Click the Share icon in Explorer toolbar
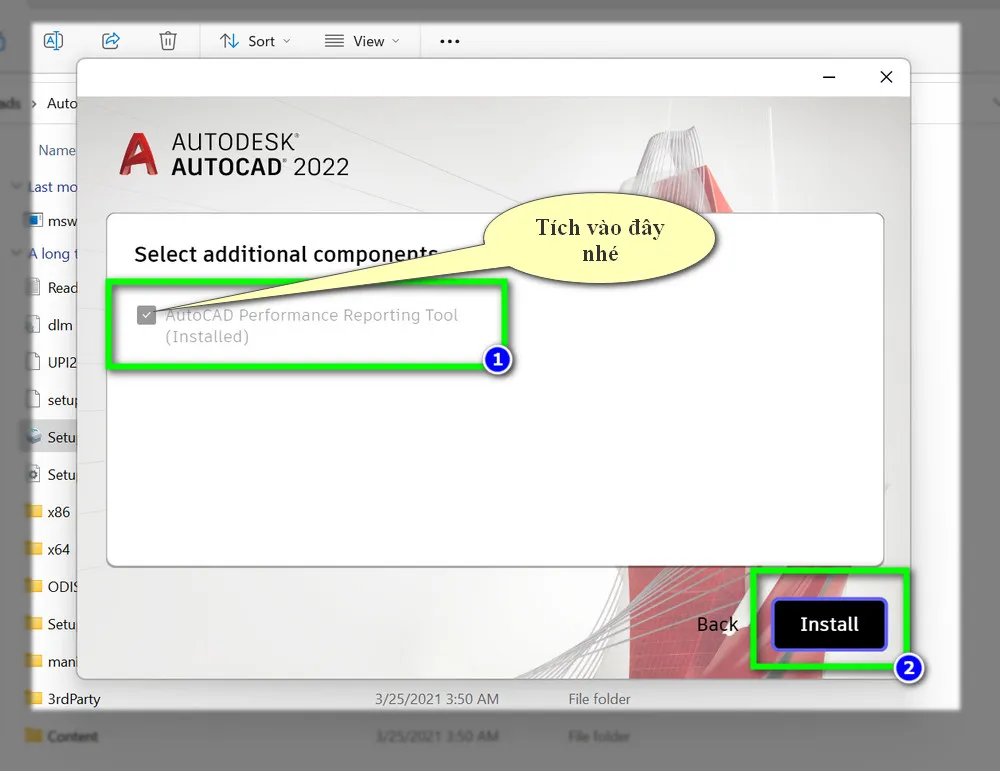The height and width of the screenshot is (771, 1000). tap(111, 41)
